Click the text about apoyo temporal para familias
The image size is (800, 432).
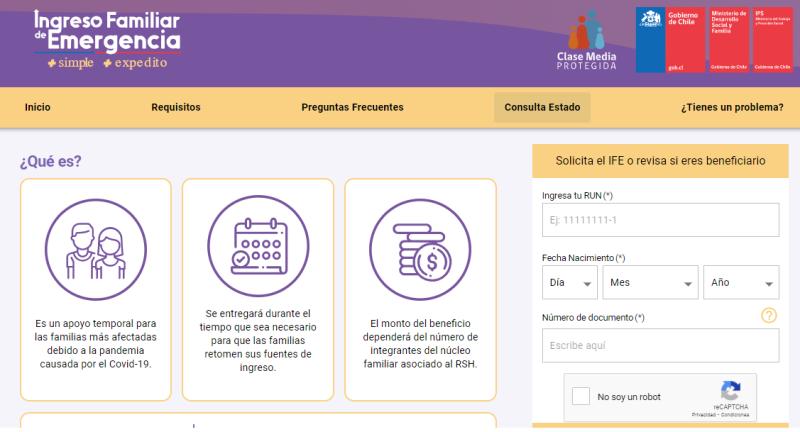(x=96, y=344)
